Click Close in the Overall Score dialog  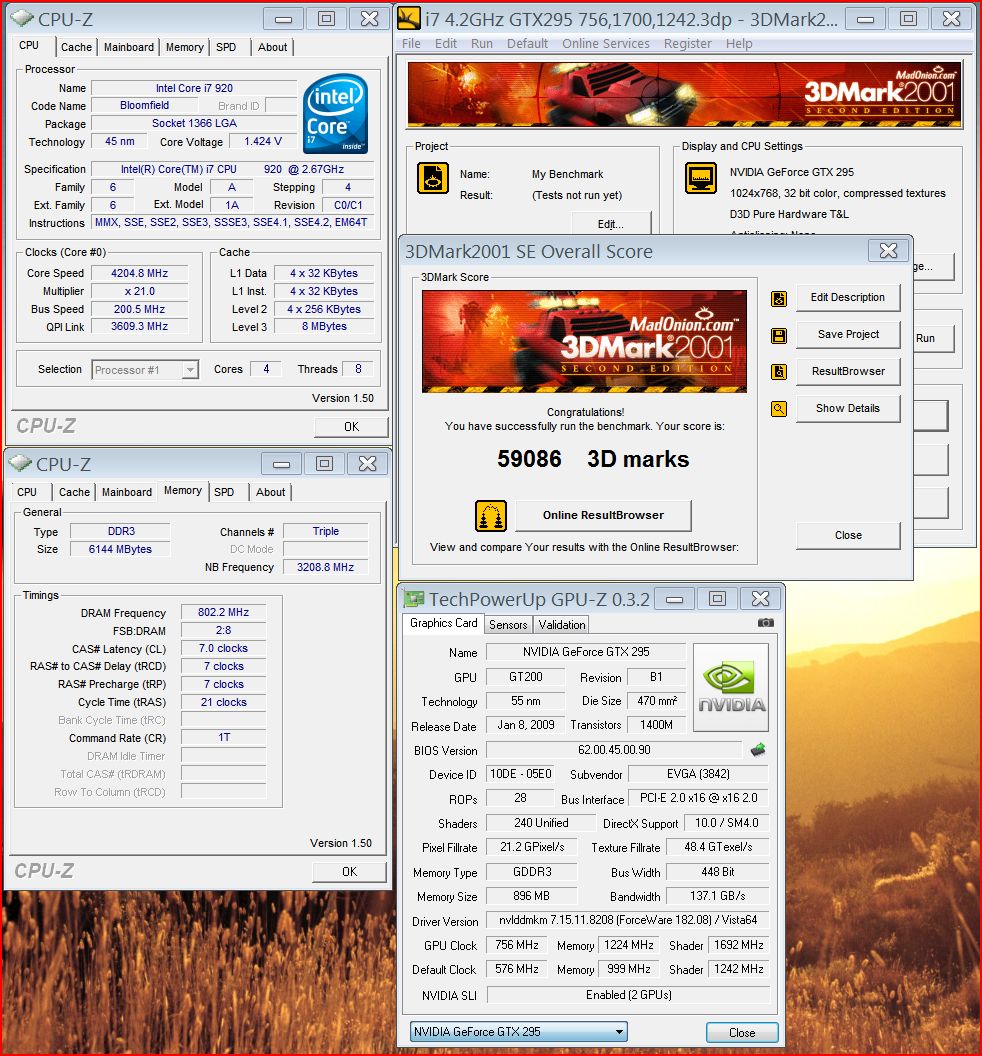[x=847, y=535]
